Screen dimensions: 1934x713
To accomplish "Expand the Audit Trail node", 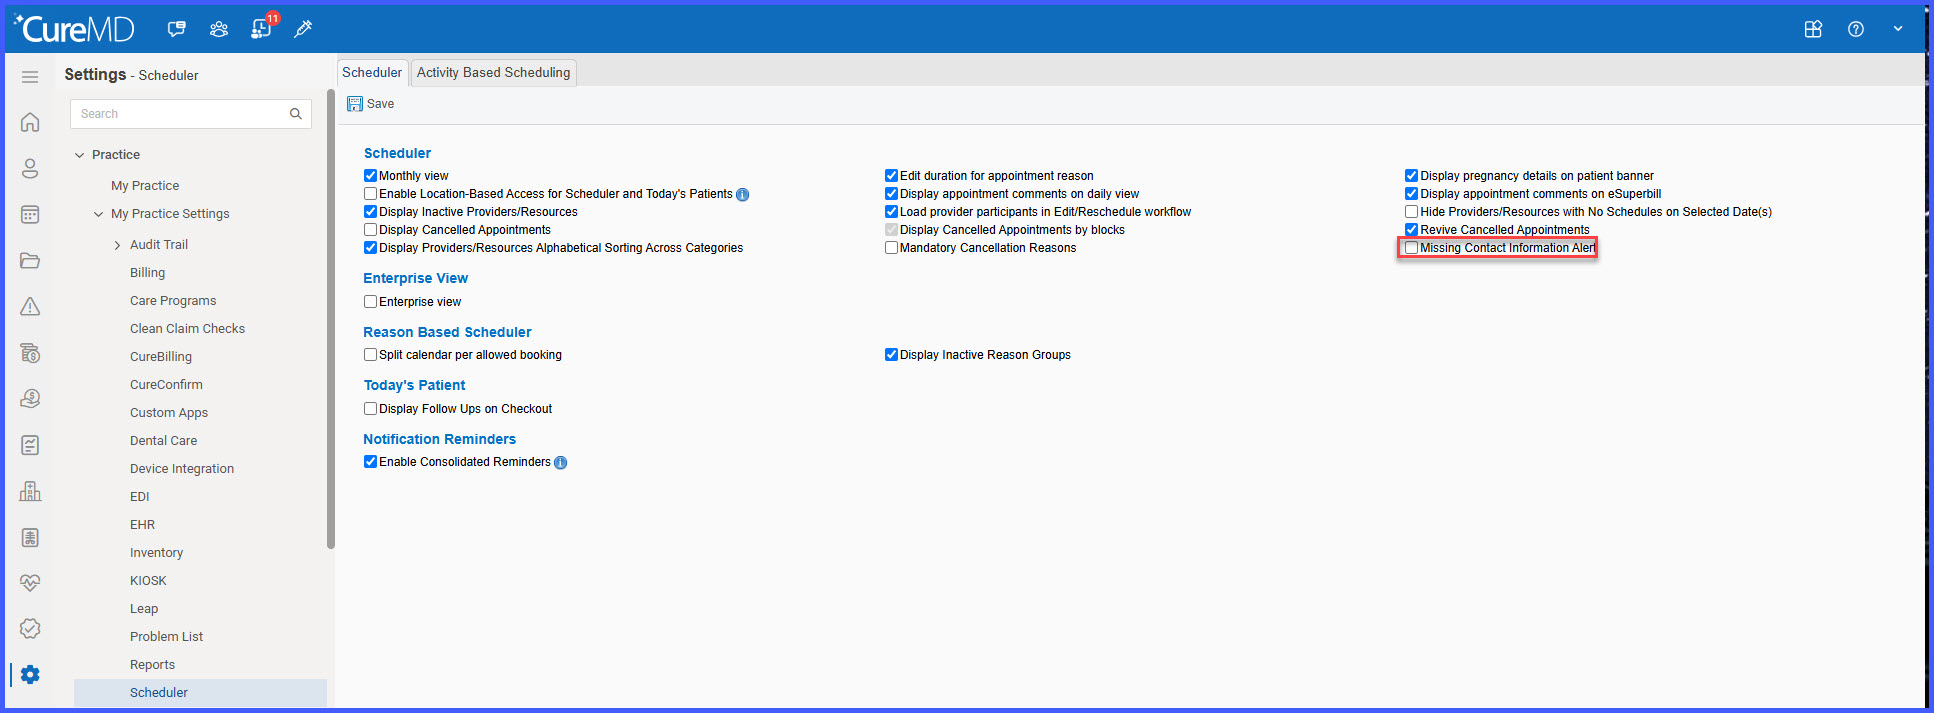I will point(117,245).
